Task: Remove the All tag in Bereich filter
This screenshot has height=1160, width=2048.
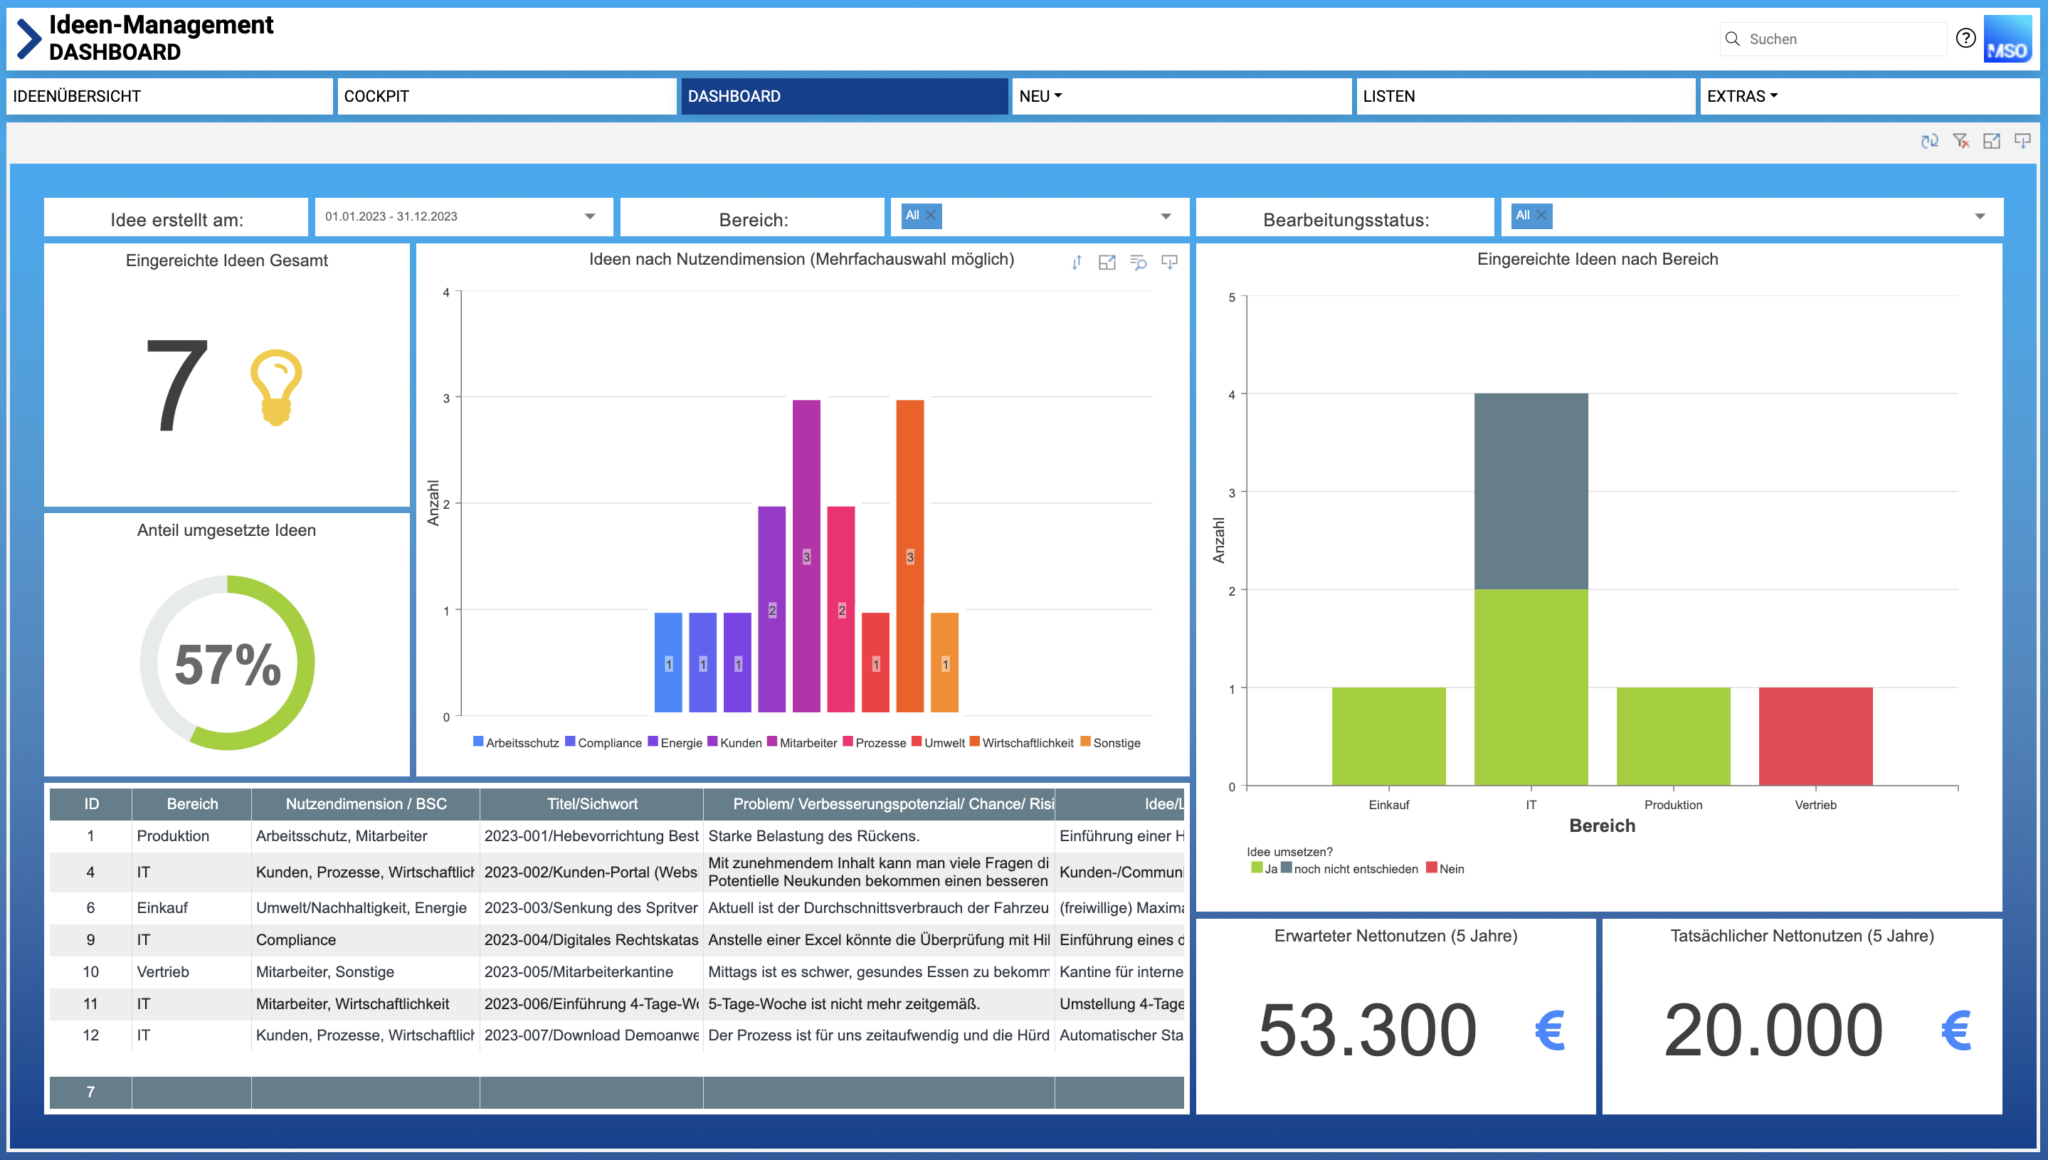Action: (x=931, y=215)
